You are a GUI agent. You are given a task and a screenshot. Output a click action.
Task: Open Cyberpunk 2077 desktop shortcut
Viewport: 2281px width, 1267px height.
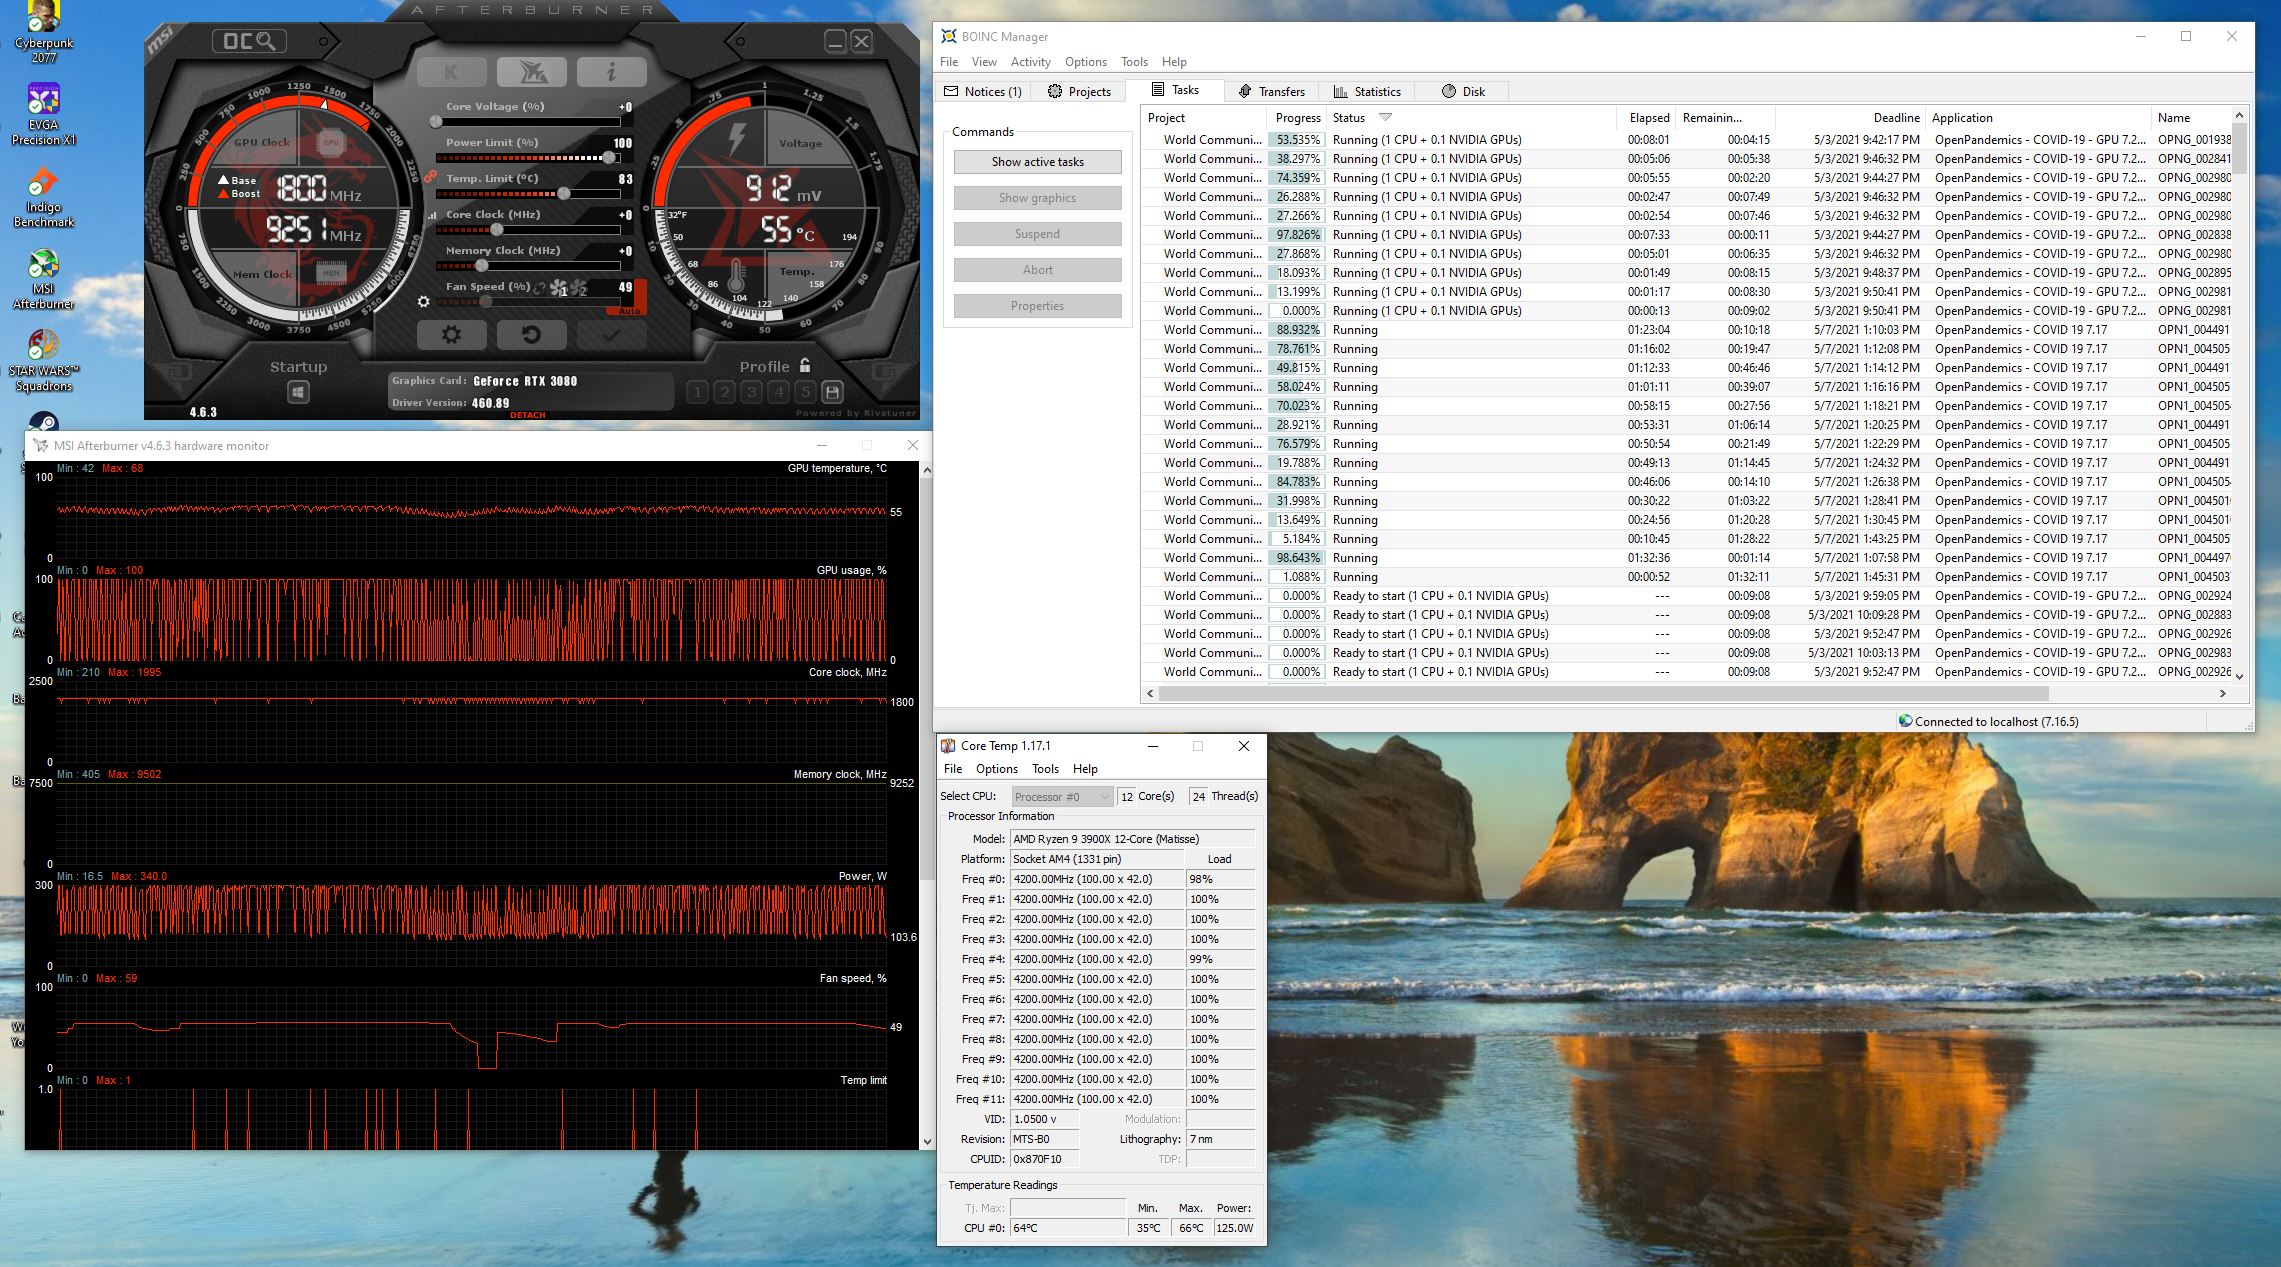44,33
